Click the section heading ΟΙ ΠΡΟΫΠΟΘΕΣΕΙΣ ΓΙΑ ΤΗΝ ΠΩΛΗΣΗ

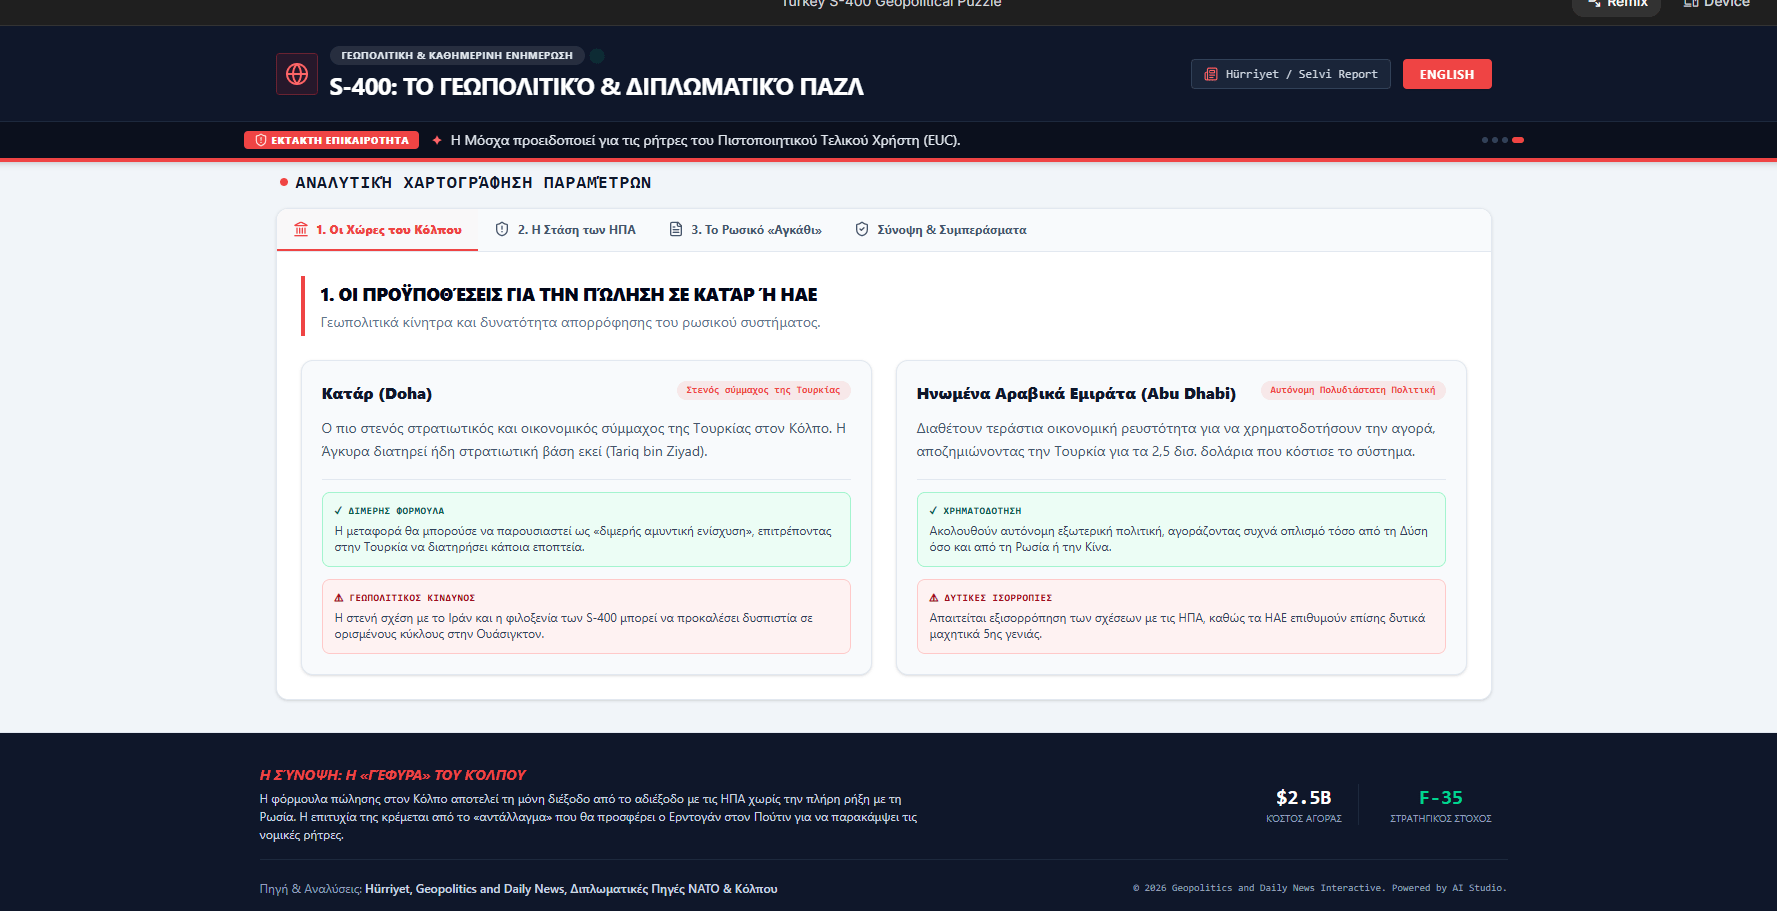pyautogui.click(x=568, y=294)
